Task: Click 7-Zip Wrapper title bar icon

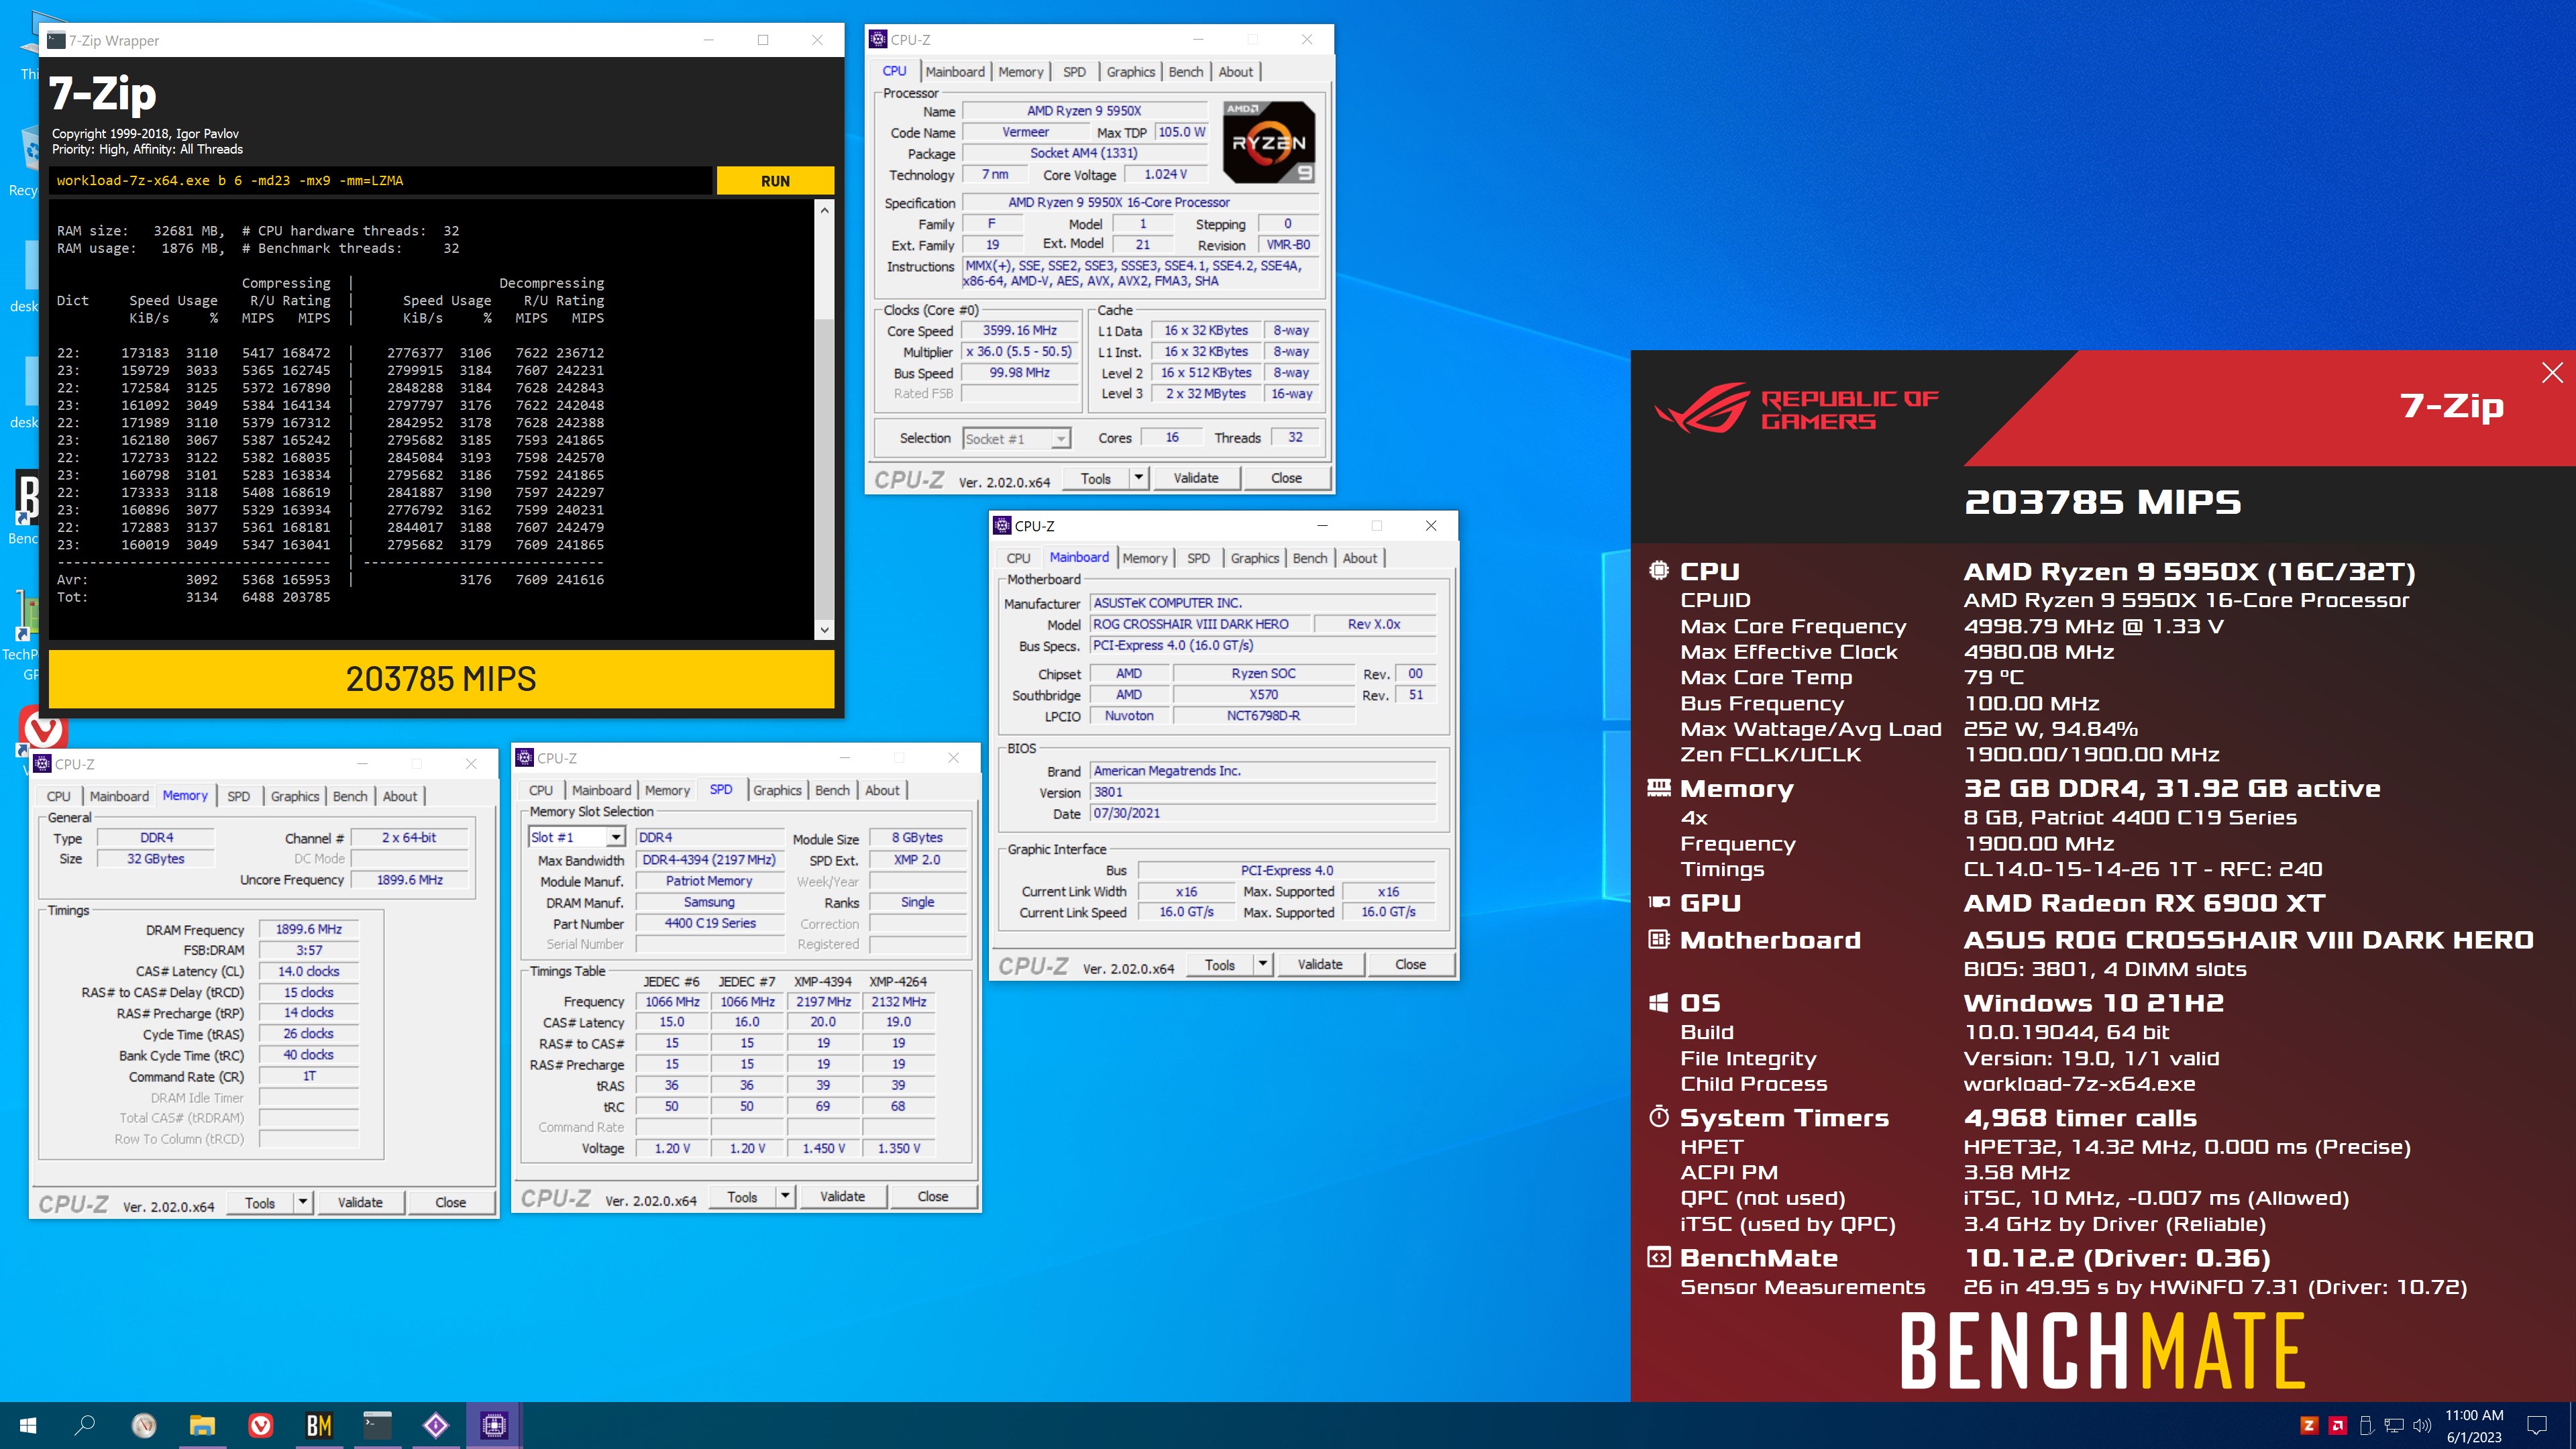Action: 57,40
